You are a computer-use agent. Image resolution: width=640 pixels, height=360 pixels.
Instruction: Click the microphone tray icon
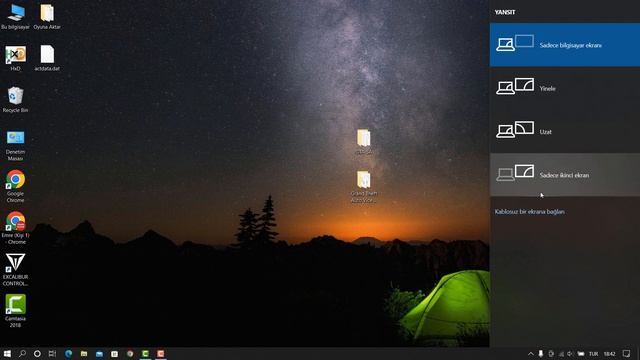pyautogui.click(x=541, y=354)
